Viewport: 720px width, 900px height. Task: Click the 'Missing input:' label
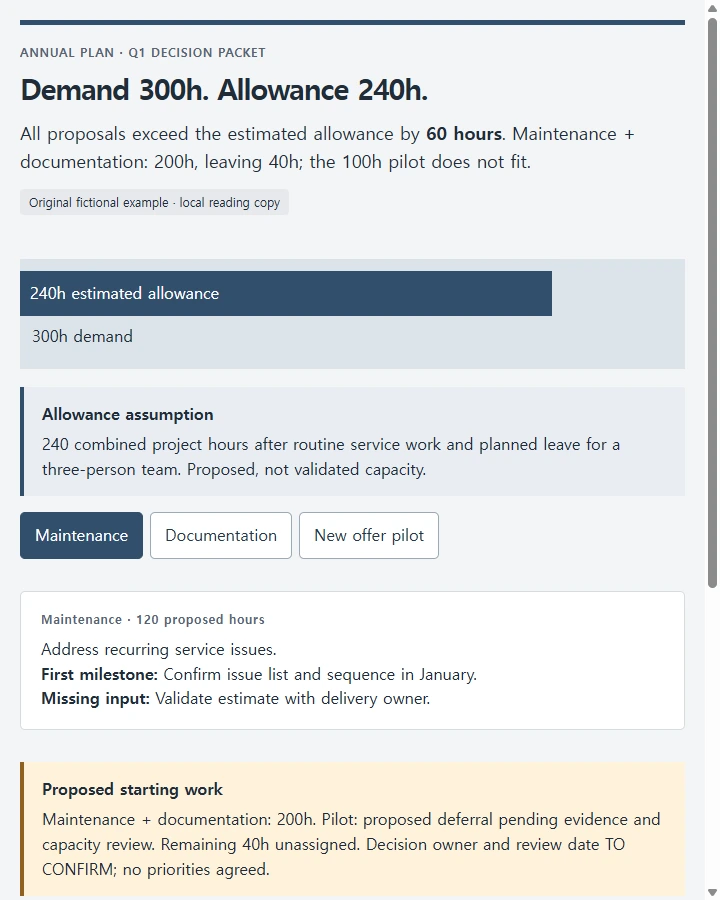pos(95,699)
